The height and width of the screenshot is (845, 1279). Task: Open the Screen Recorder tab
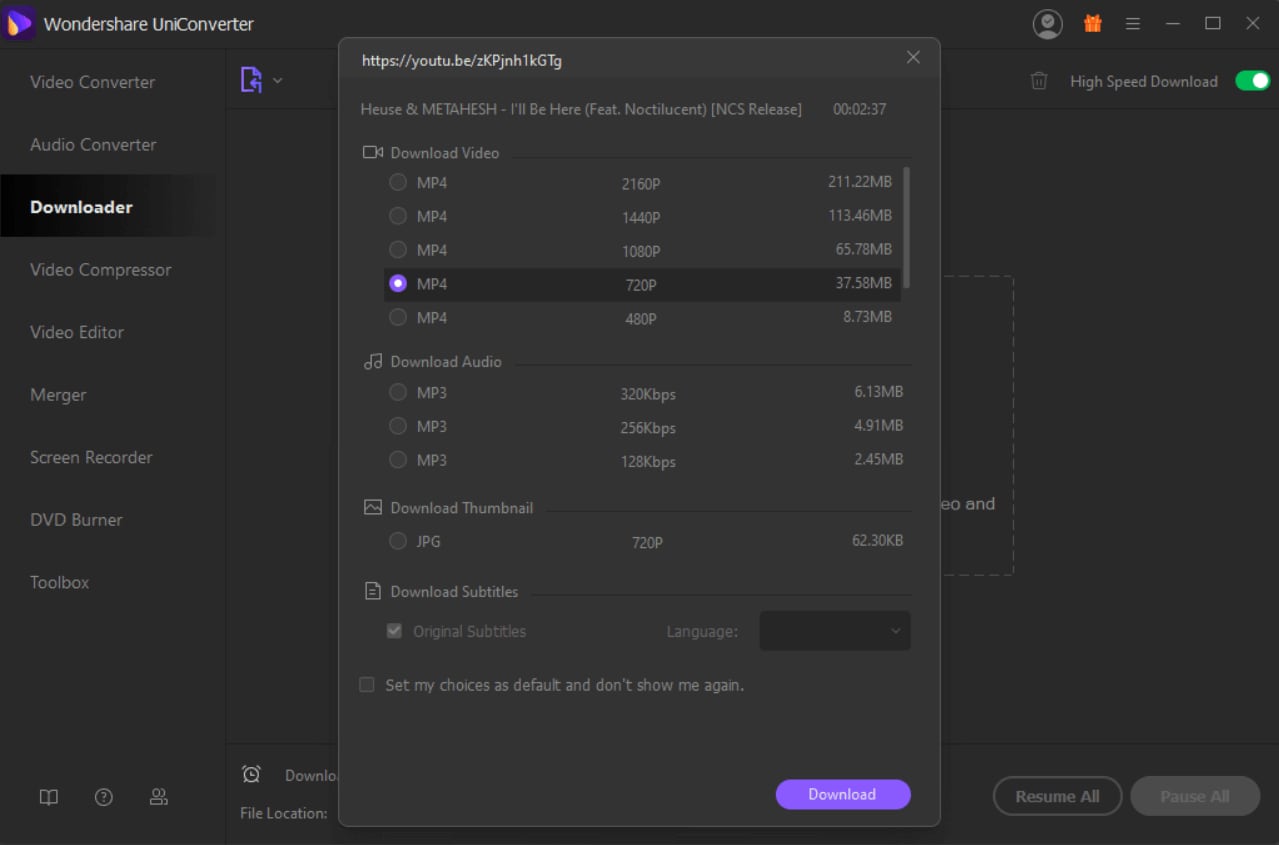[x=91, y=457]
